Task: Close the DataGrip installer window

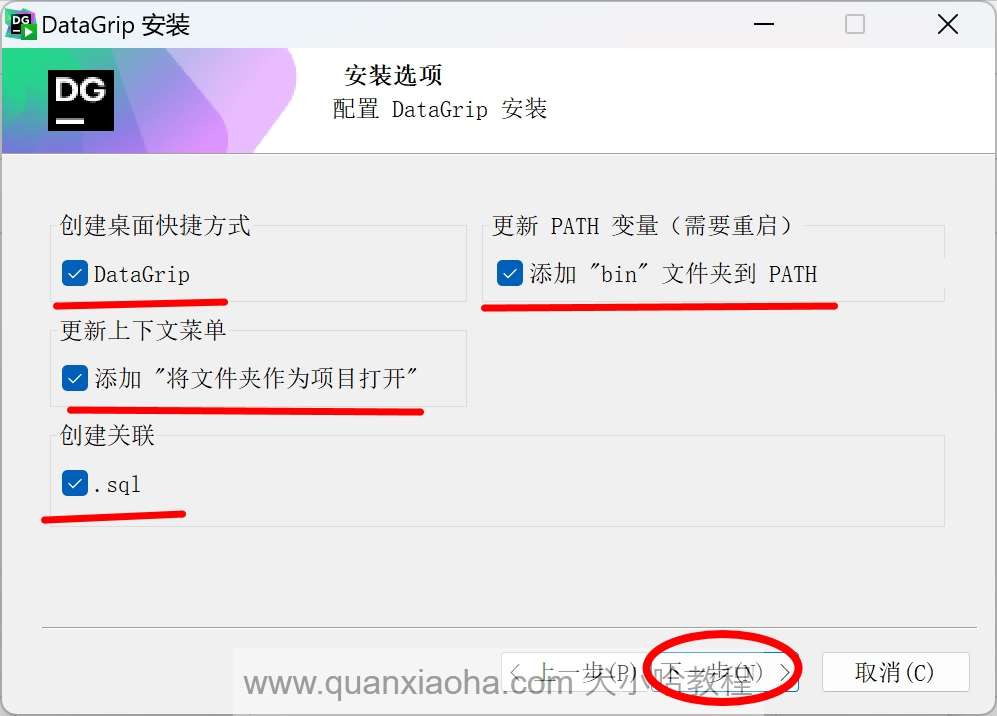Action: click(947, 24)
